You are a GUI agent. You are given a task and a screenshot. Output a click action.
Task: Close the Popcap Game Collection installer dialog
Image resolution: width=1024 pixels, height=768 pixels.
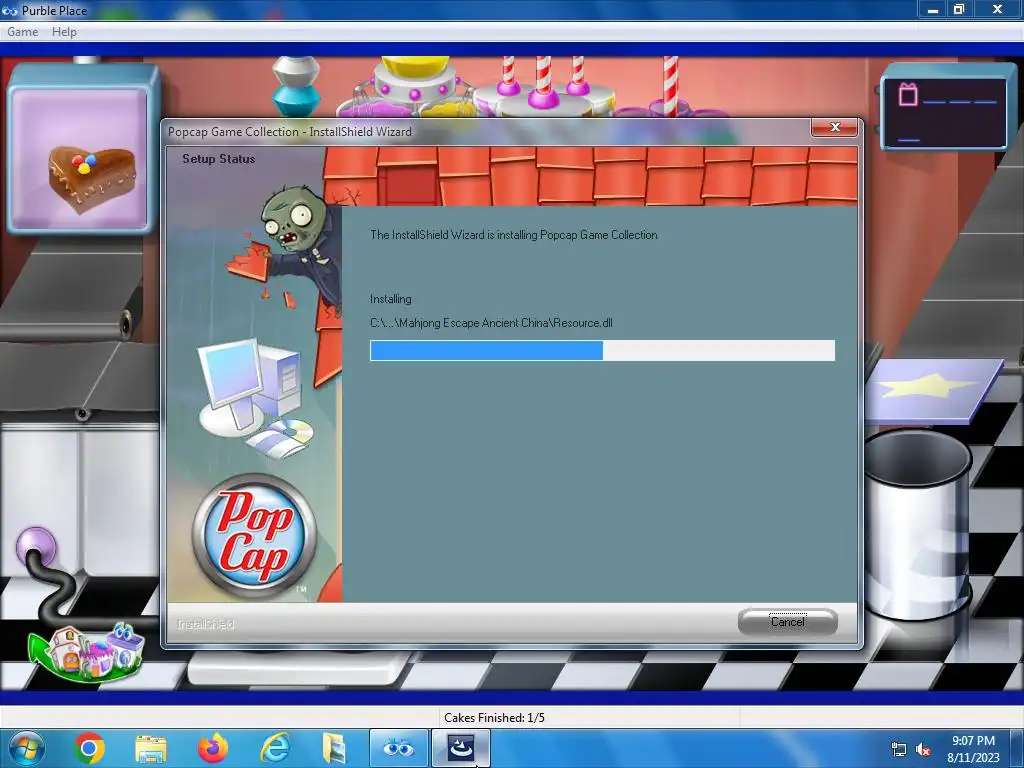coord(834,127)
